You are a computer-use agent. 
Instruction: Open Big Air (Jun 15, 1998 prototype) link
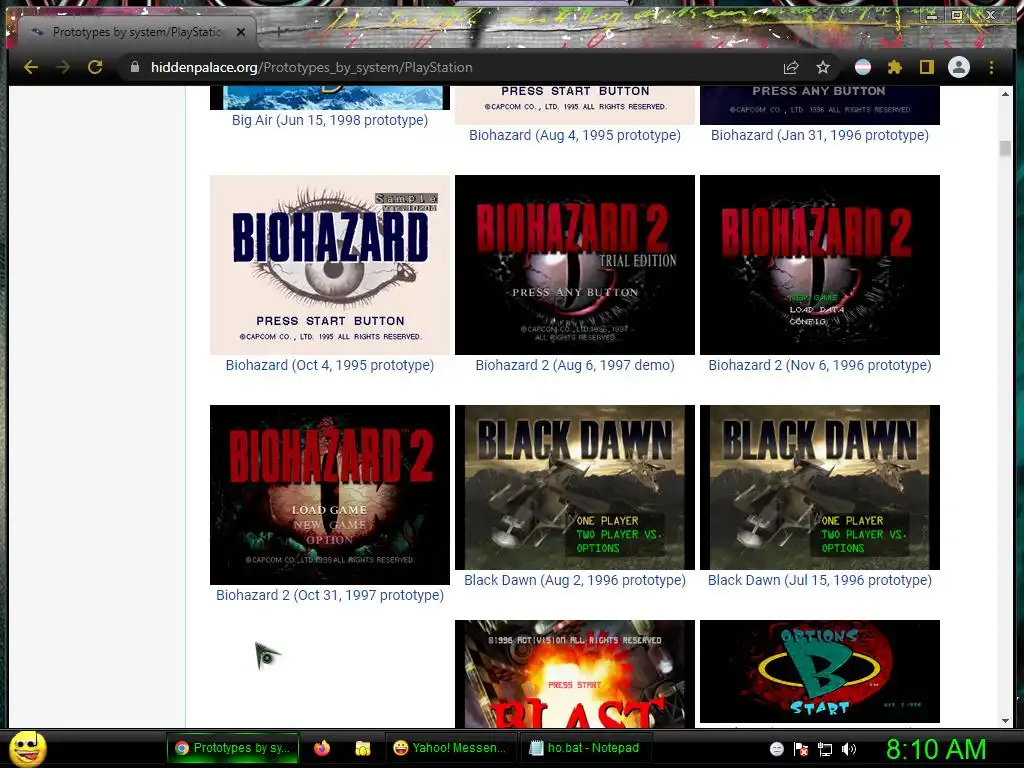[x=330, y=120]
